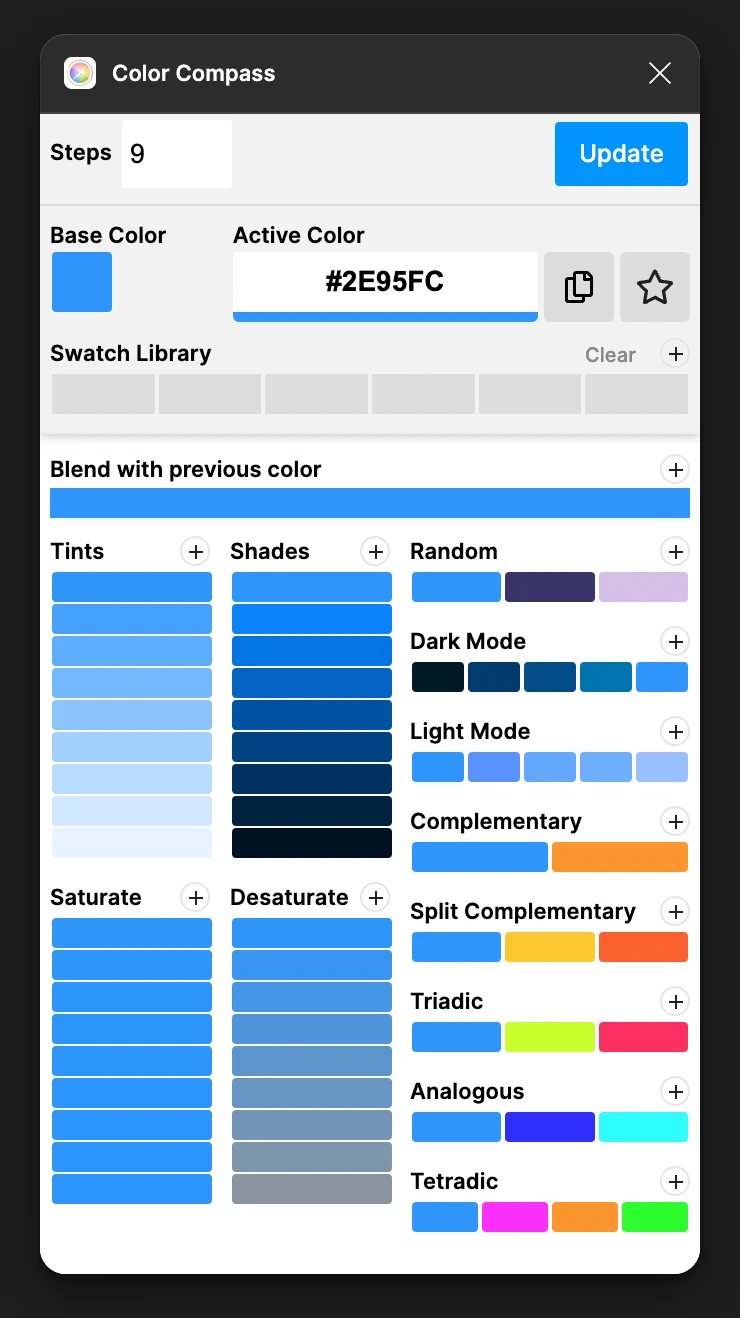Select the Base Color blue swatch

coord(82,282)
